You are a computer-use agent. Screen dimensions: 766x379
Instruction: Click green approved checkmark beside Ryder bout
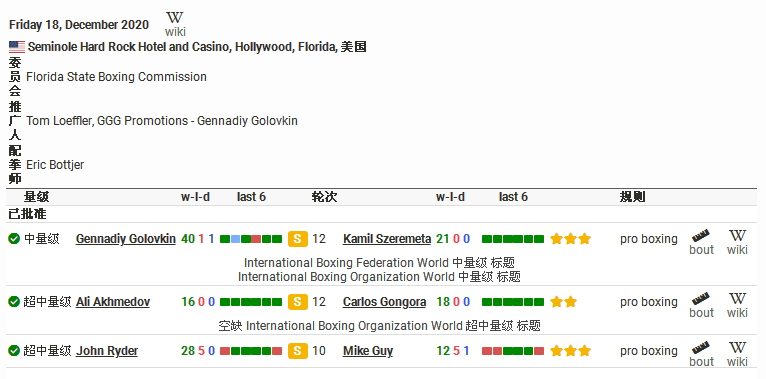[14, 351]
